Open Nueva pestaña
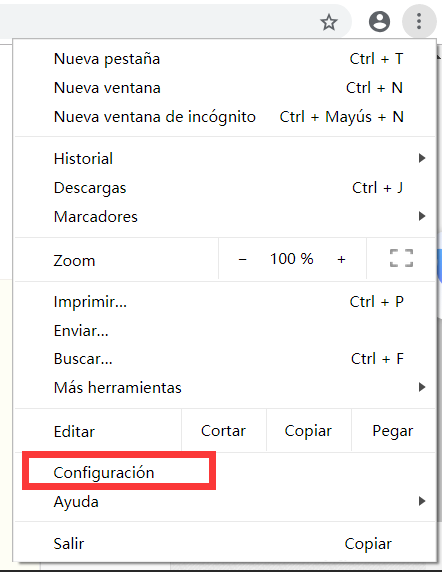 225,59
